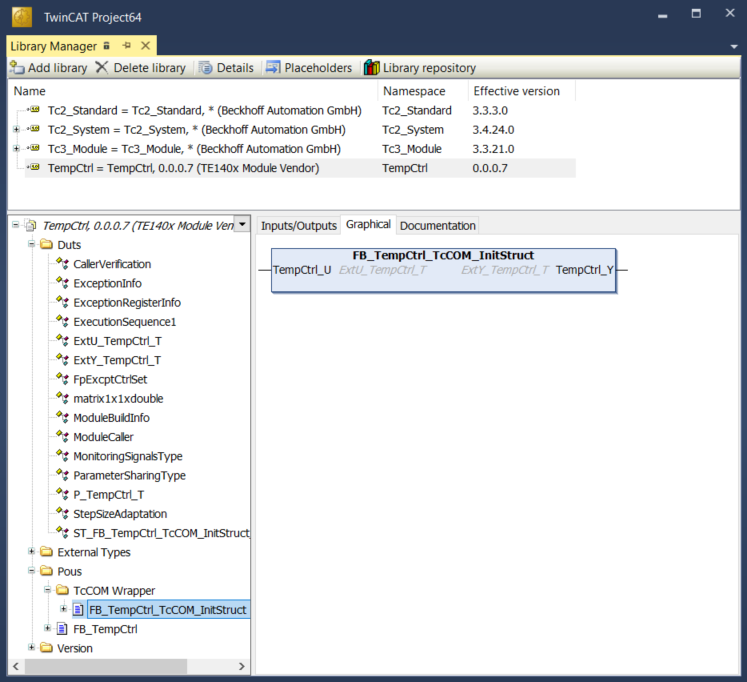Open the document tab list dropdown
Screen dimensions: 747x682
[734, 47]
